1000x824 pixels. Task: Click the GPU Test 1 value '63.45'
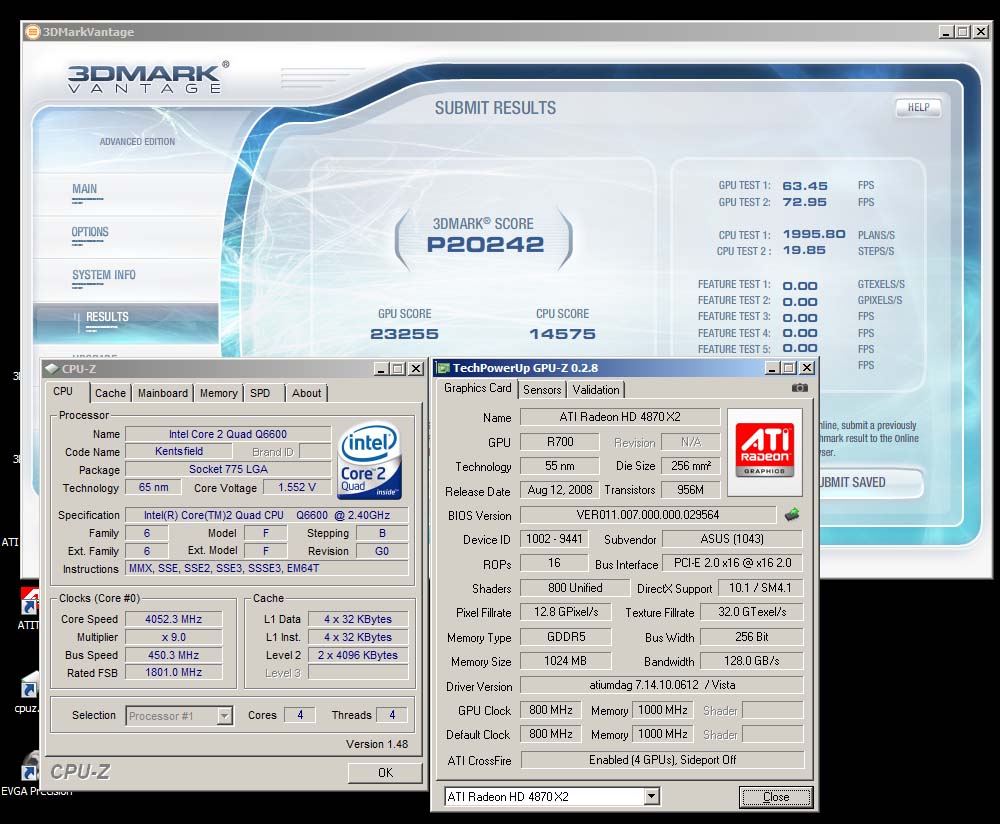(805, 186)
